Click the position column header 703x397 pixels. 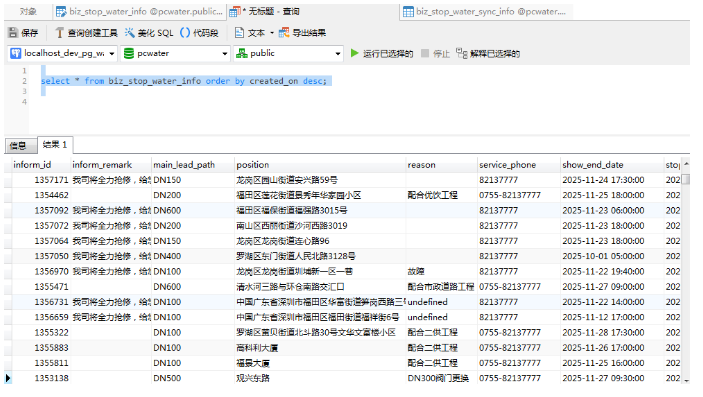[320, 165]
